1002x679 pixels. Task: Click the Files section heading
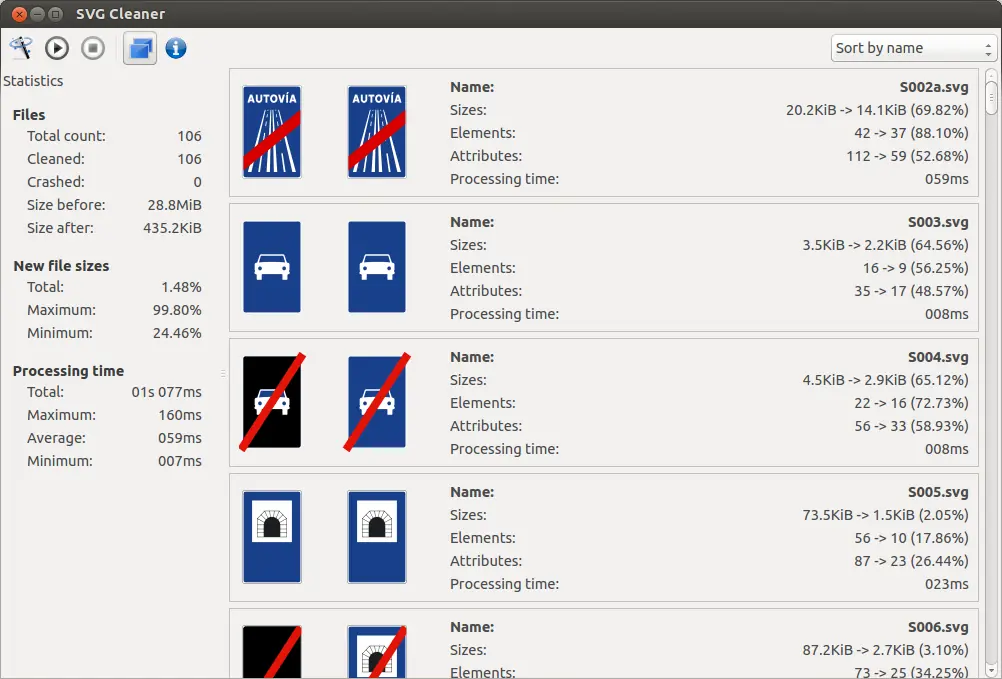[x=29, y=115]
